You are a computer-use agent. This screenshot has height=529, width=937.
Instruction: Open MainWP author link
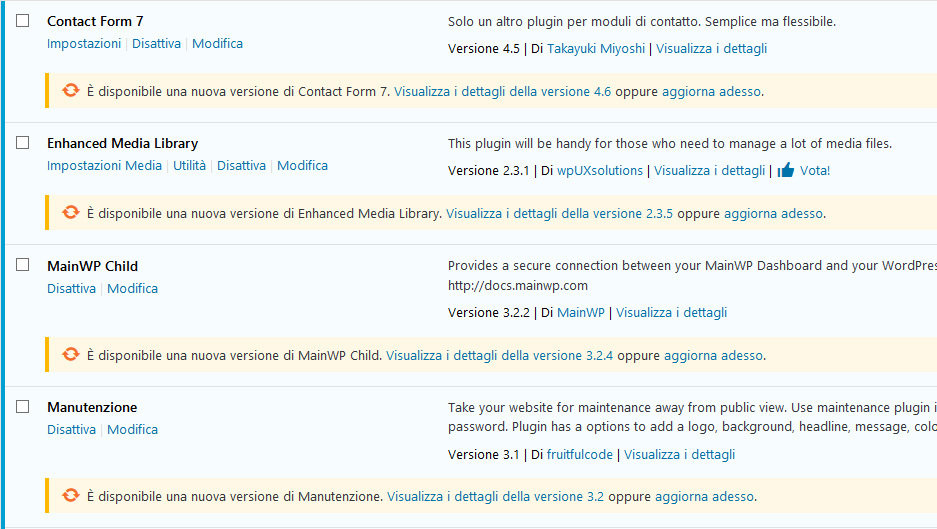[581, 313]
